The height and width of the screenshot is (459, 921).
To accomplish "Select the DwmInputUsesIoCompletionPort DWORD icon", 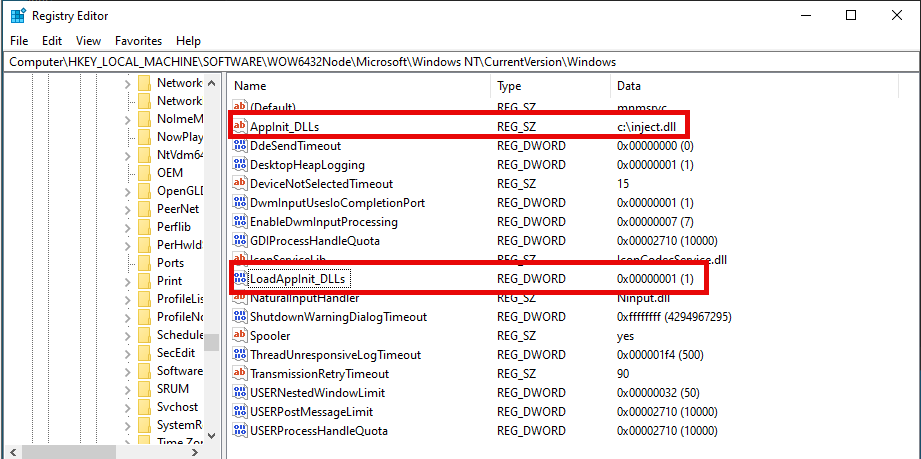I will pyautogui.click(x=240, y=203).
